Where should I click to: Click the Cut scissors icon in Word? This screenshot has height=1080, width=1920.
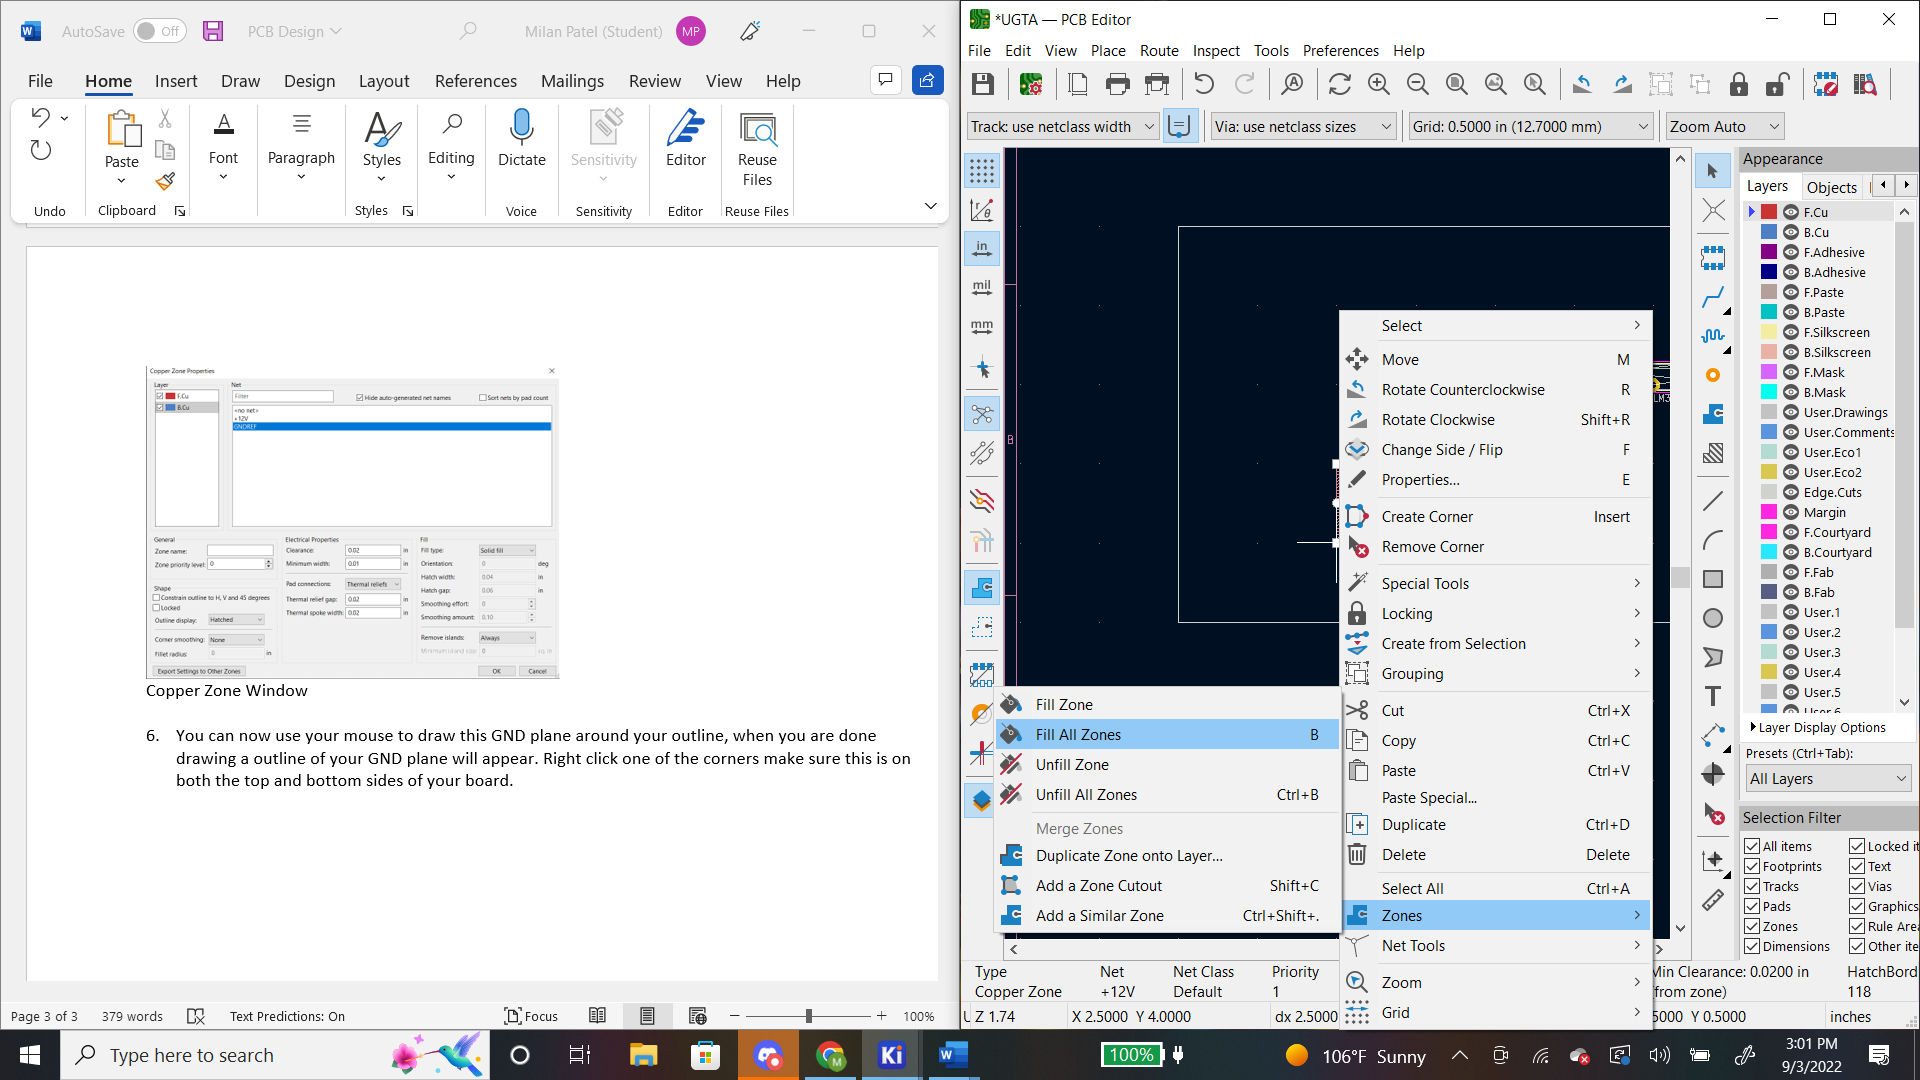click(x=165, y=119)
